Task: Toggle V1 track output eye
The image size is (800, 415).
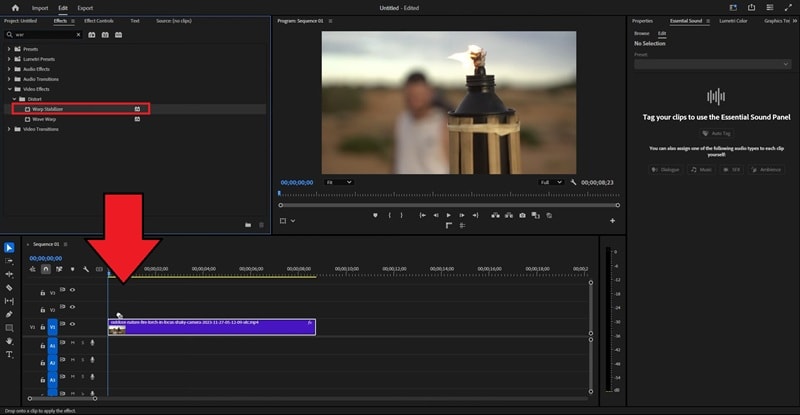Action: pyautogui.click(x=72, y=324)
